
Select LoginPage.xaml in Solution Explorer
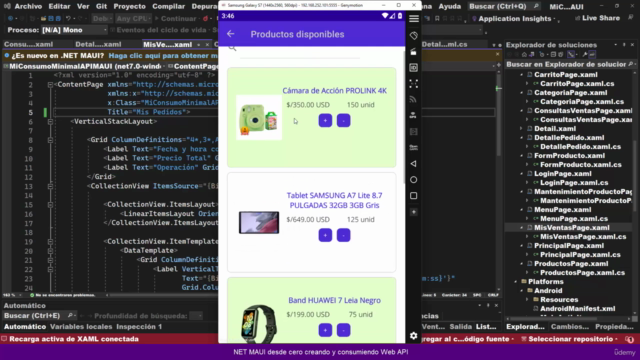[x=562, y=174]
